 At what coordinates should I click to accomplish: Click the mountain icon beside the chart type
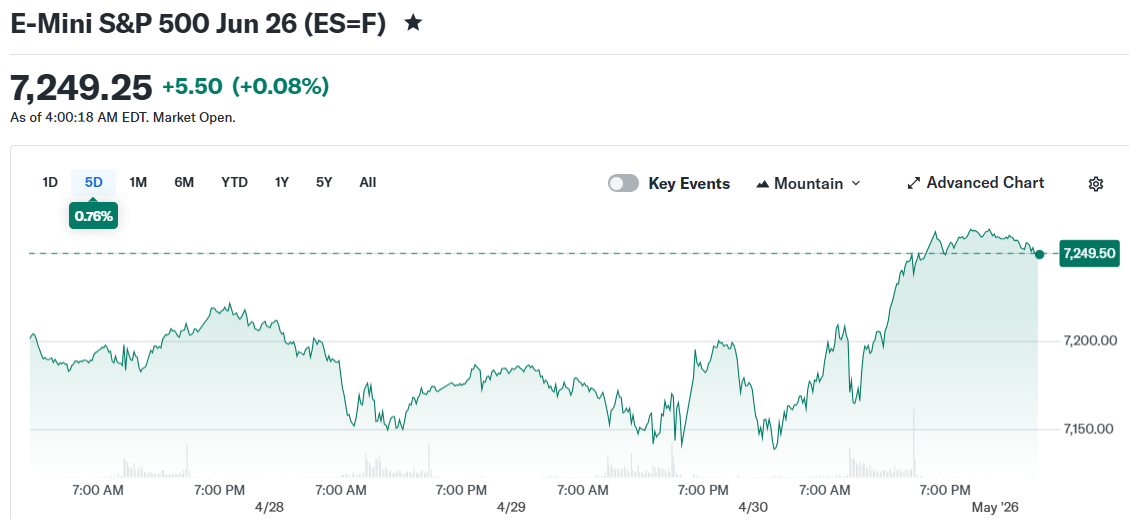pos(763,184)
